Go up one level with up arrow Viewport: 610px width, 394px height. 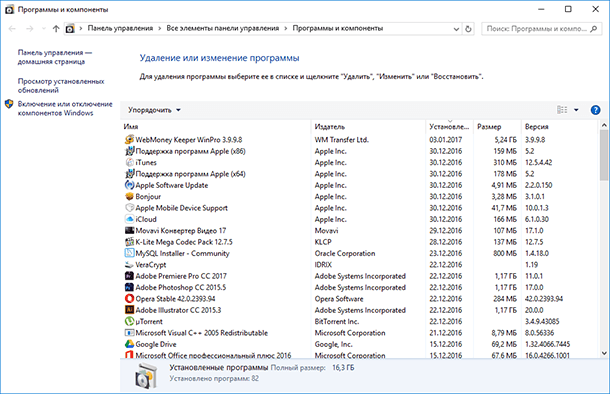pyautogui.click(x=56, y=29)
